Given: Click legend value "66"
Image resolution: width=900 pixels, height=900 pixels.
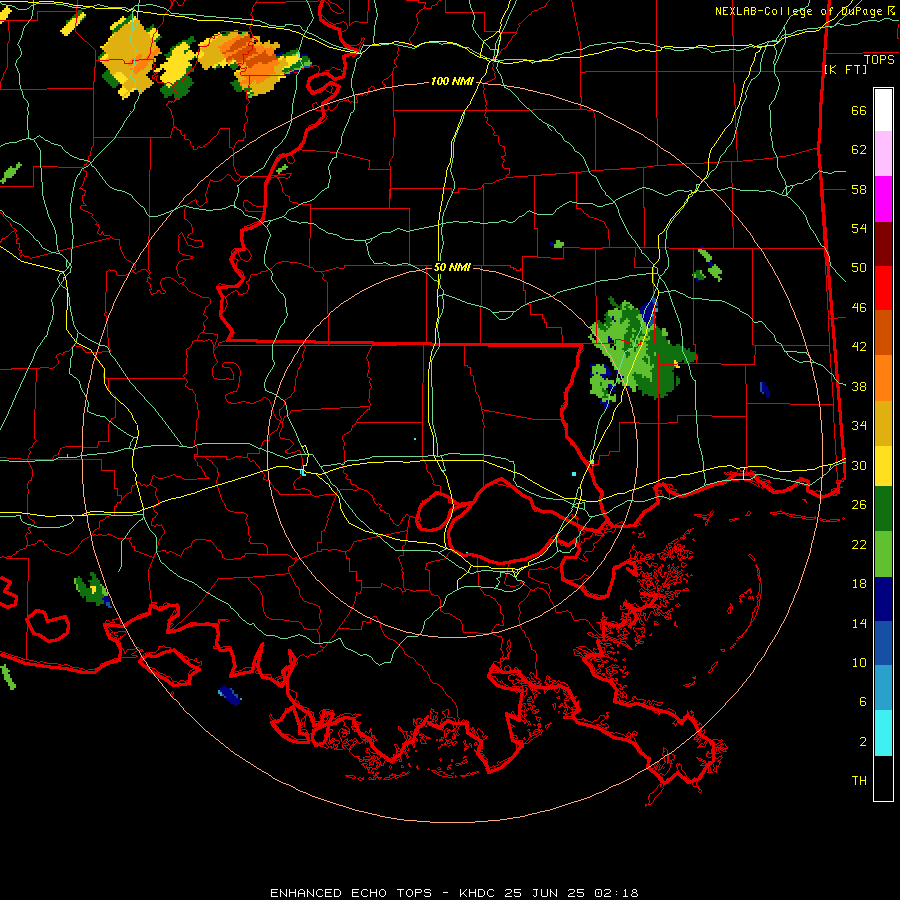Looking at the screenshot, I should (859, 110).
